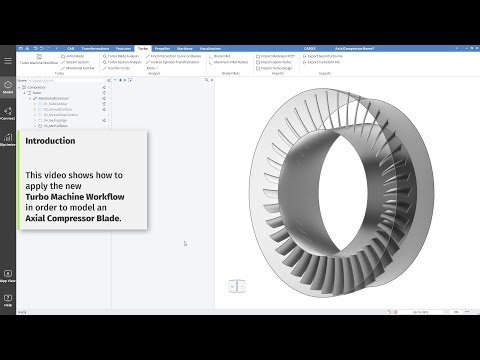Image resolution: width=480 pixels, height=360 pixels.
Task: Switch to the Propeller ribbon tab
Action: 162,49
